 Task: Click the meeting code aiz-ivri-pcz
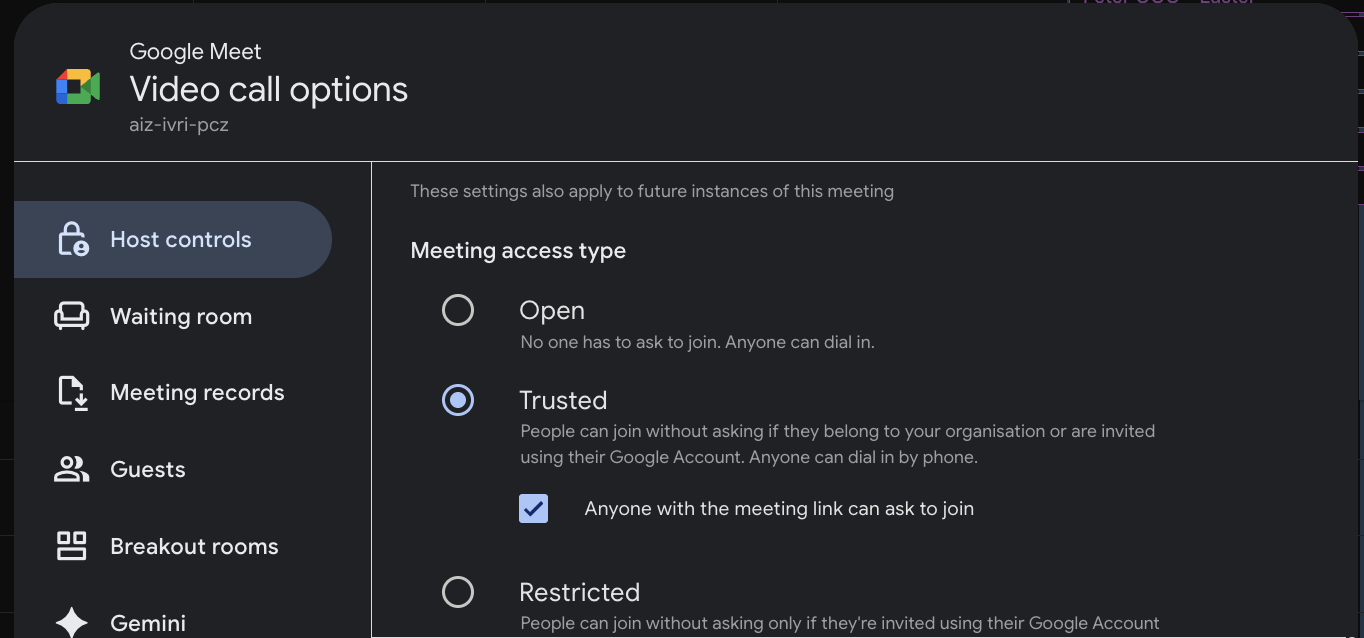point(179,124)
